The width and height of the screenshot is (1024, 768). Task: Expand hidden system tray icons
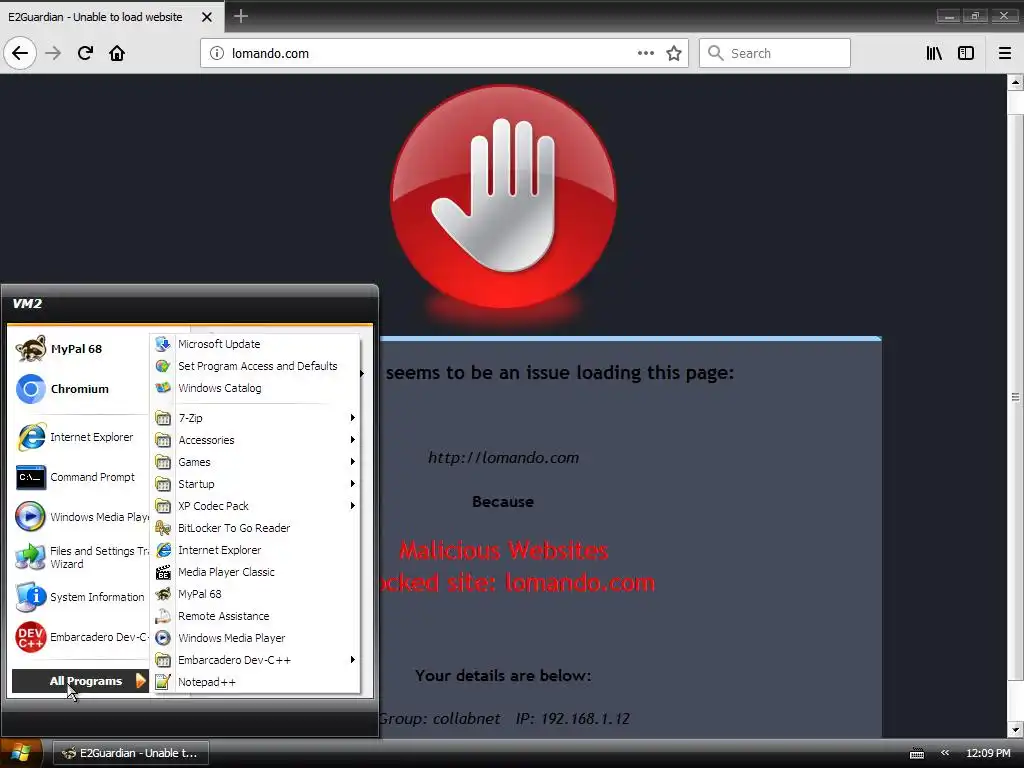click(944, 753)
